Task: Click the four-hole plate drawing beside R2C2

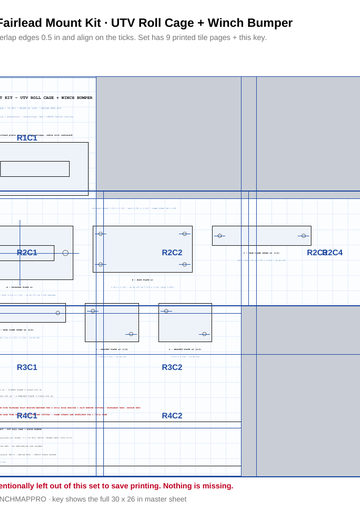Action: [143, 249]
